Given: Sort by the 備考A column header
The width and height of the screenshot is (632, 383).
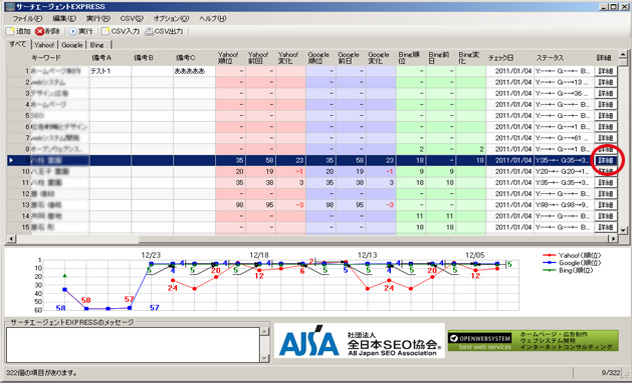Looking at the screenshot, I should 110,58.
